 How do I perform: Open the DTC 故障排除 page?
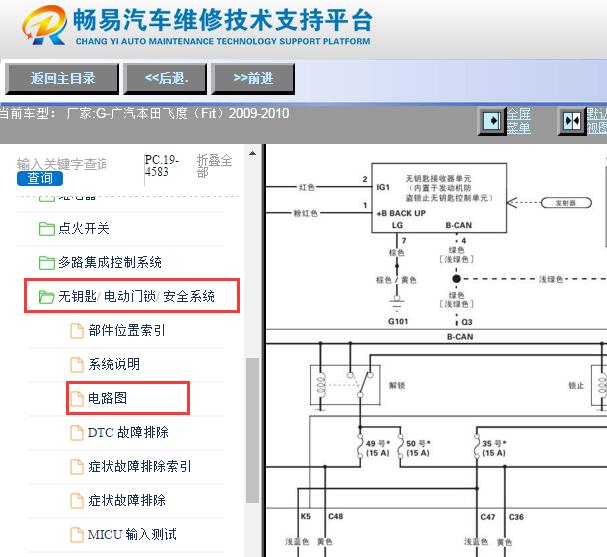tap(128, 432)
